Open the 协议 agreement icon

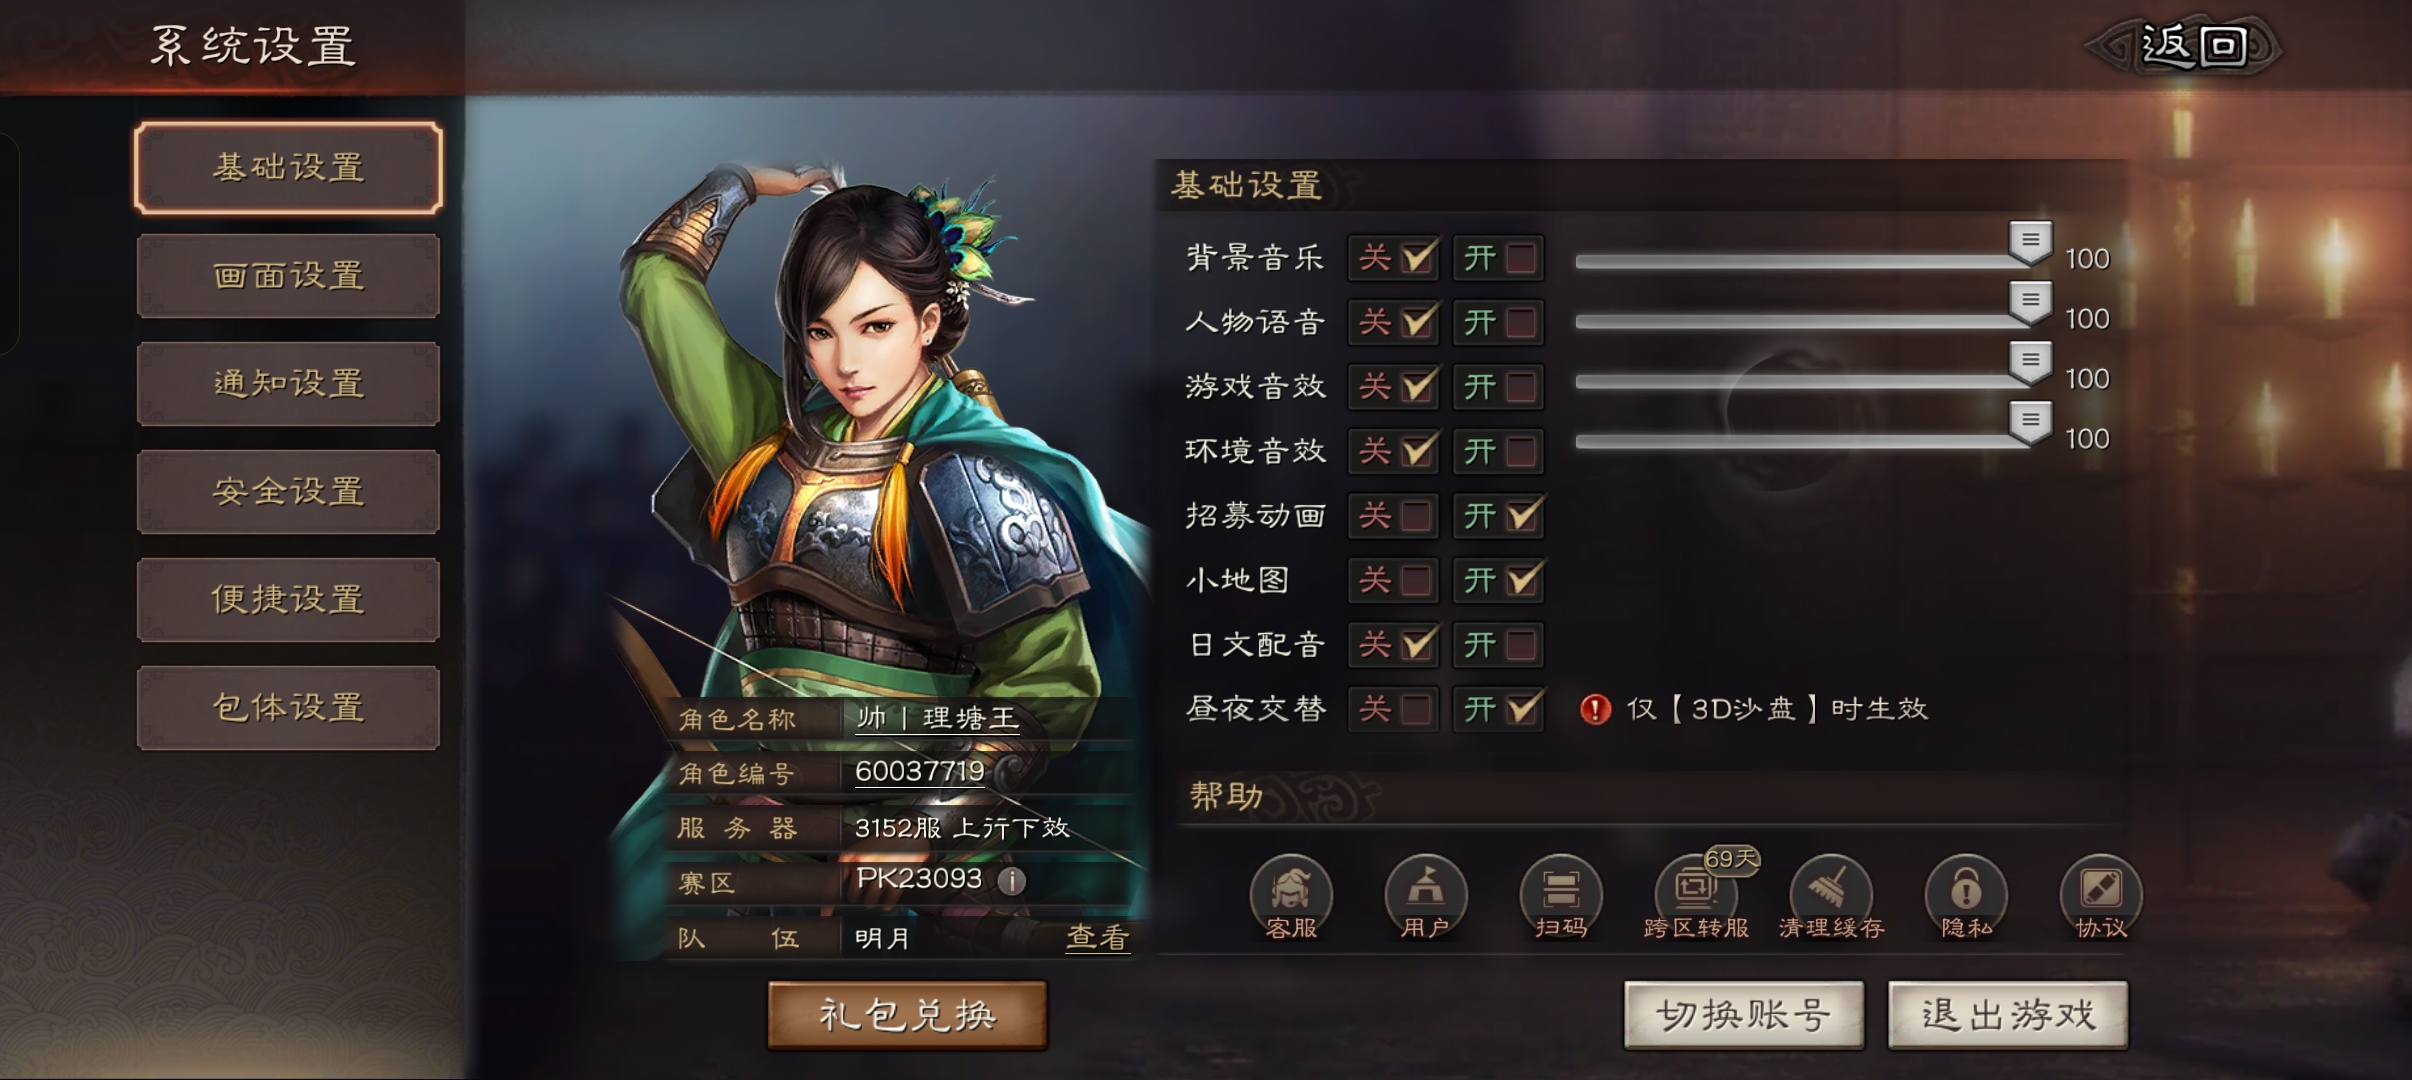(x=2101, y=897)
